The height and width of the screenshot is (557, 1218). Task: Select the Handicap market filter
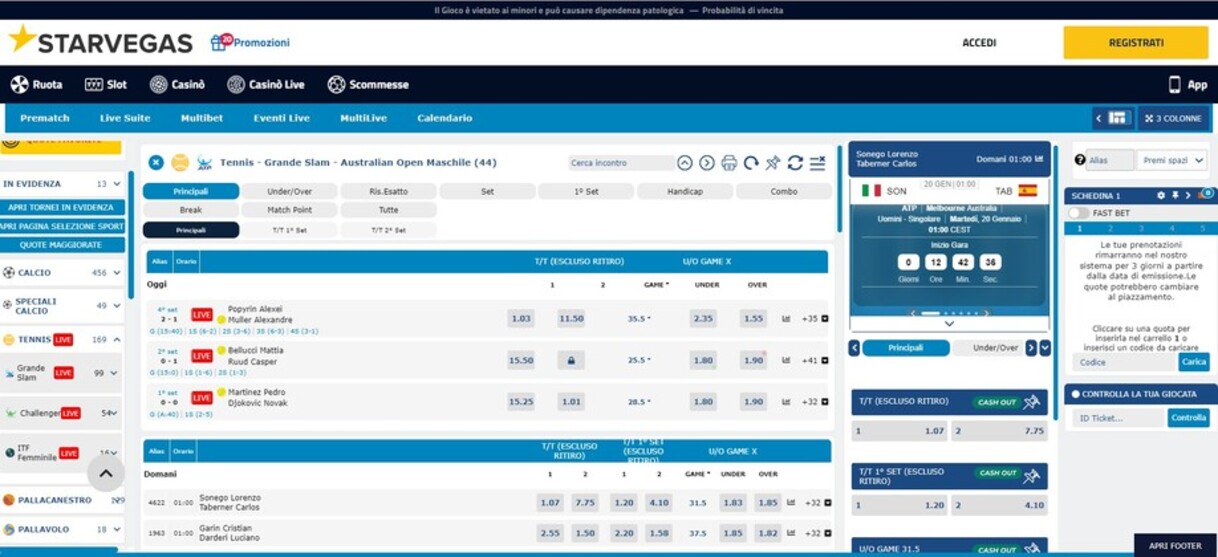[x=685, y=191]
